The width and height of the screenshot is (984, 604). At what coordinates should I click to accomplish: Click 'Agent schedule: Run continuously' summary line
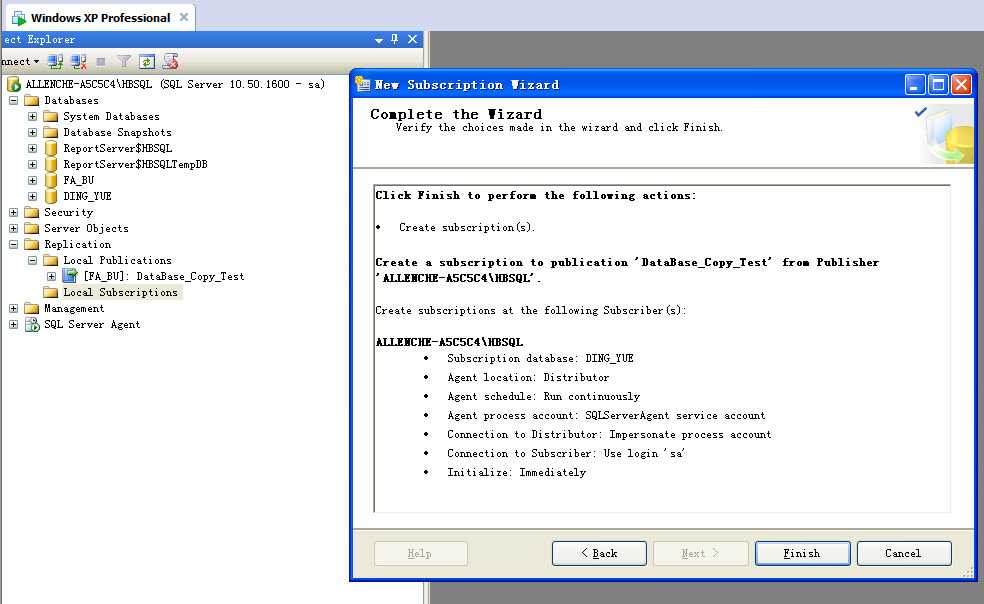pos(543,396)
